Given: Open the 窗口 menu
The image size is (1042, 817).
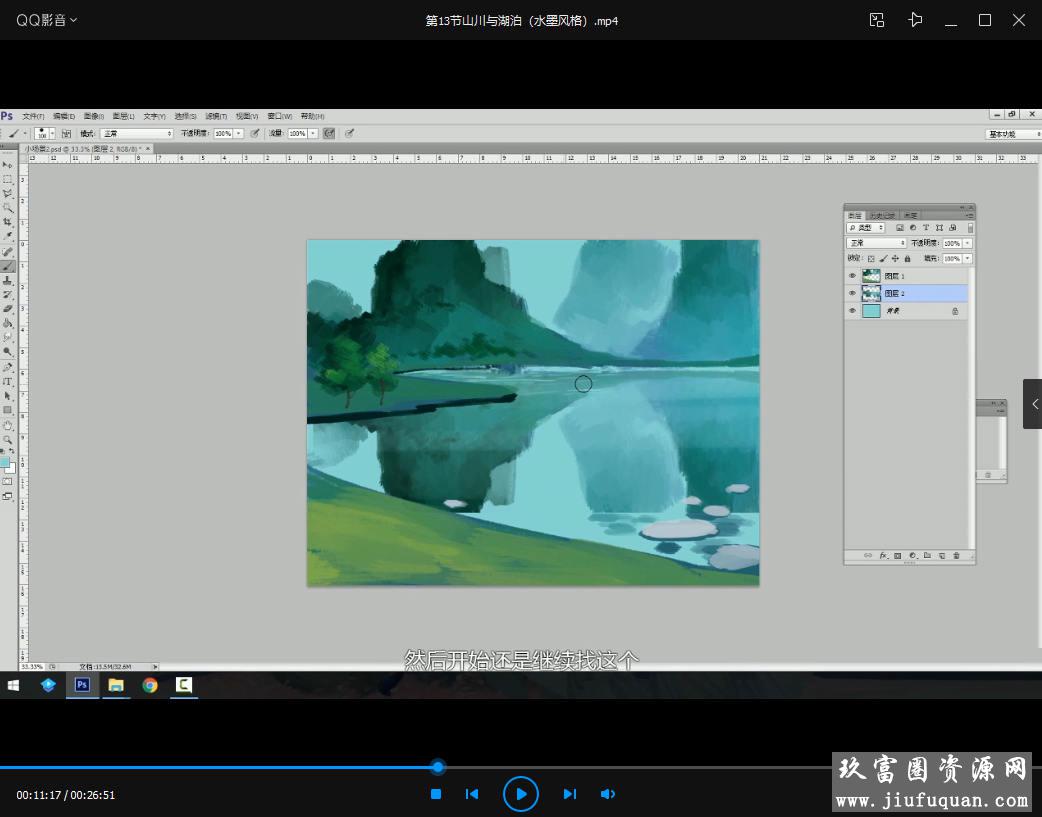Looking at the screenshot, I should click(279, 116).
